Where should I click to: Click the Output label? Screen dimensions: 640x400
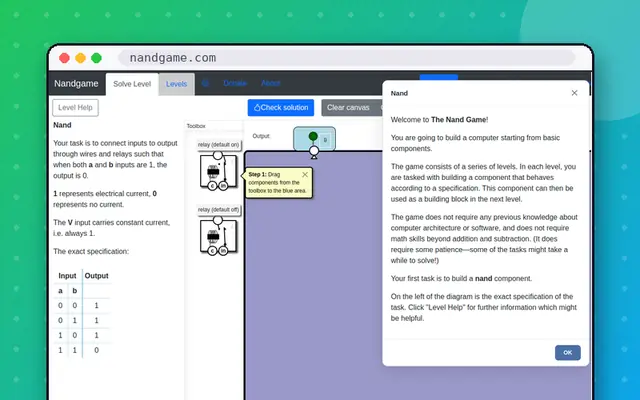point(261,136)
